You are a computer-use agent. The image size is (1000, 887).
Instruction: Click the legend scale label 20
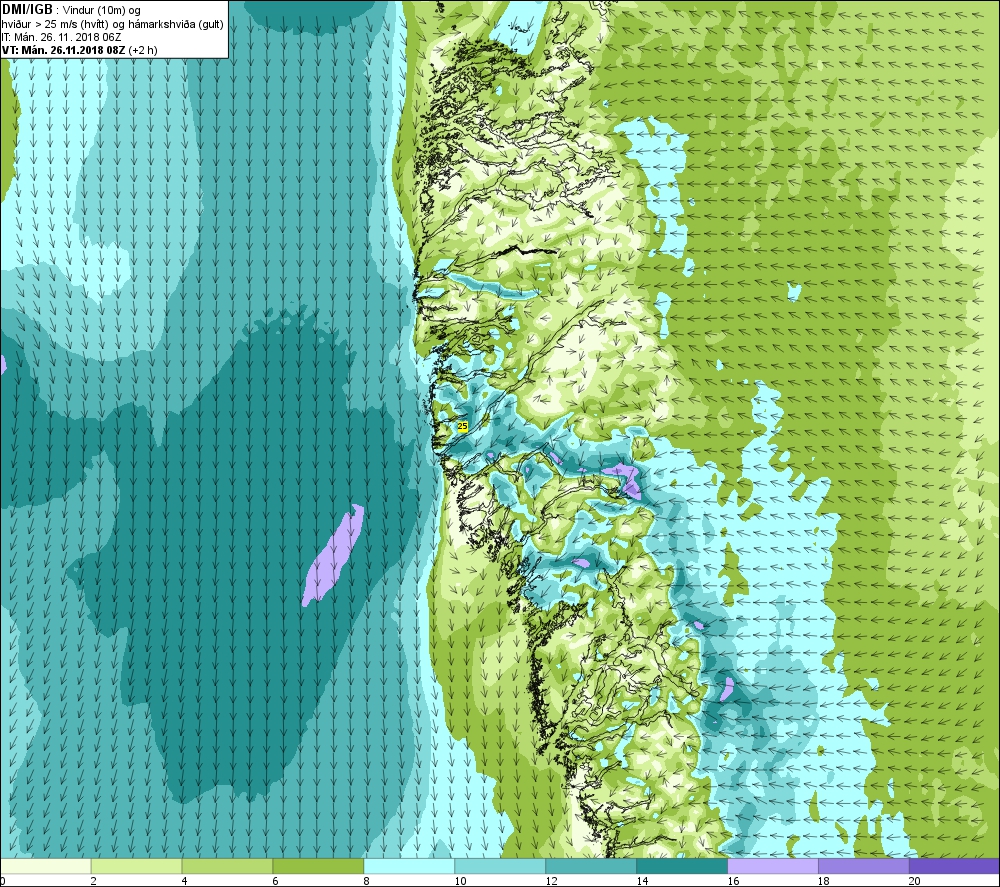coord(915,881)
